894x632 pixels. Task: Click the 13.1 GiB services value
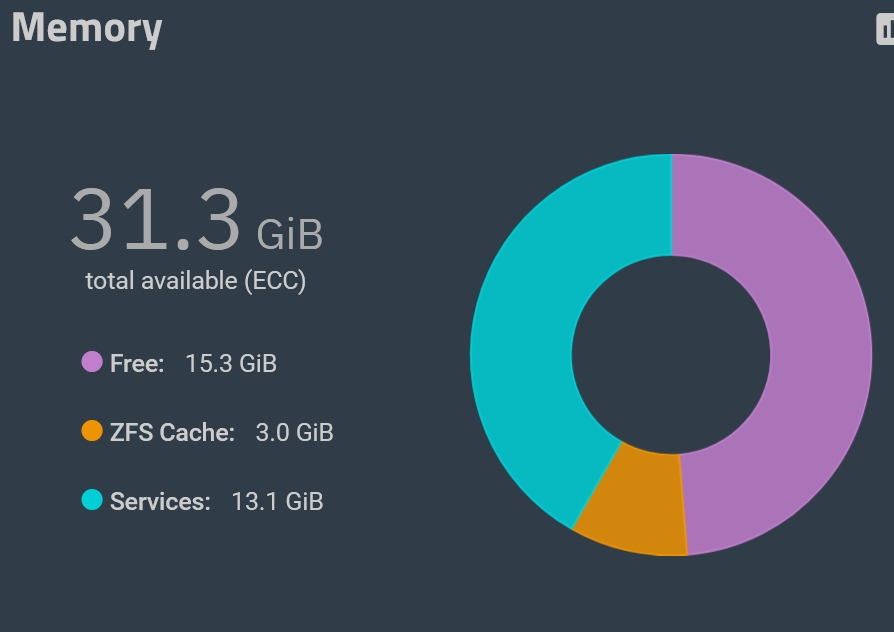tap(277, 501)
